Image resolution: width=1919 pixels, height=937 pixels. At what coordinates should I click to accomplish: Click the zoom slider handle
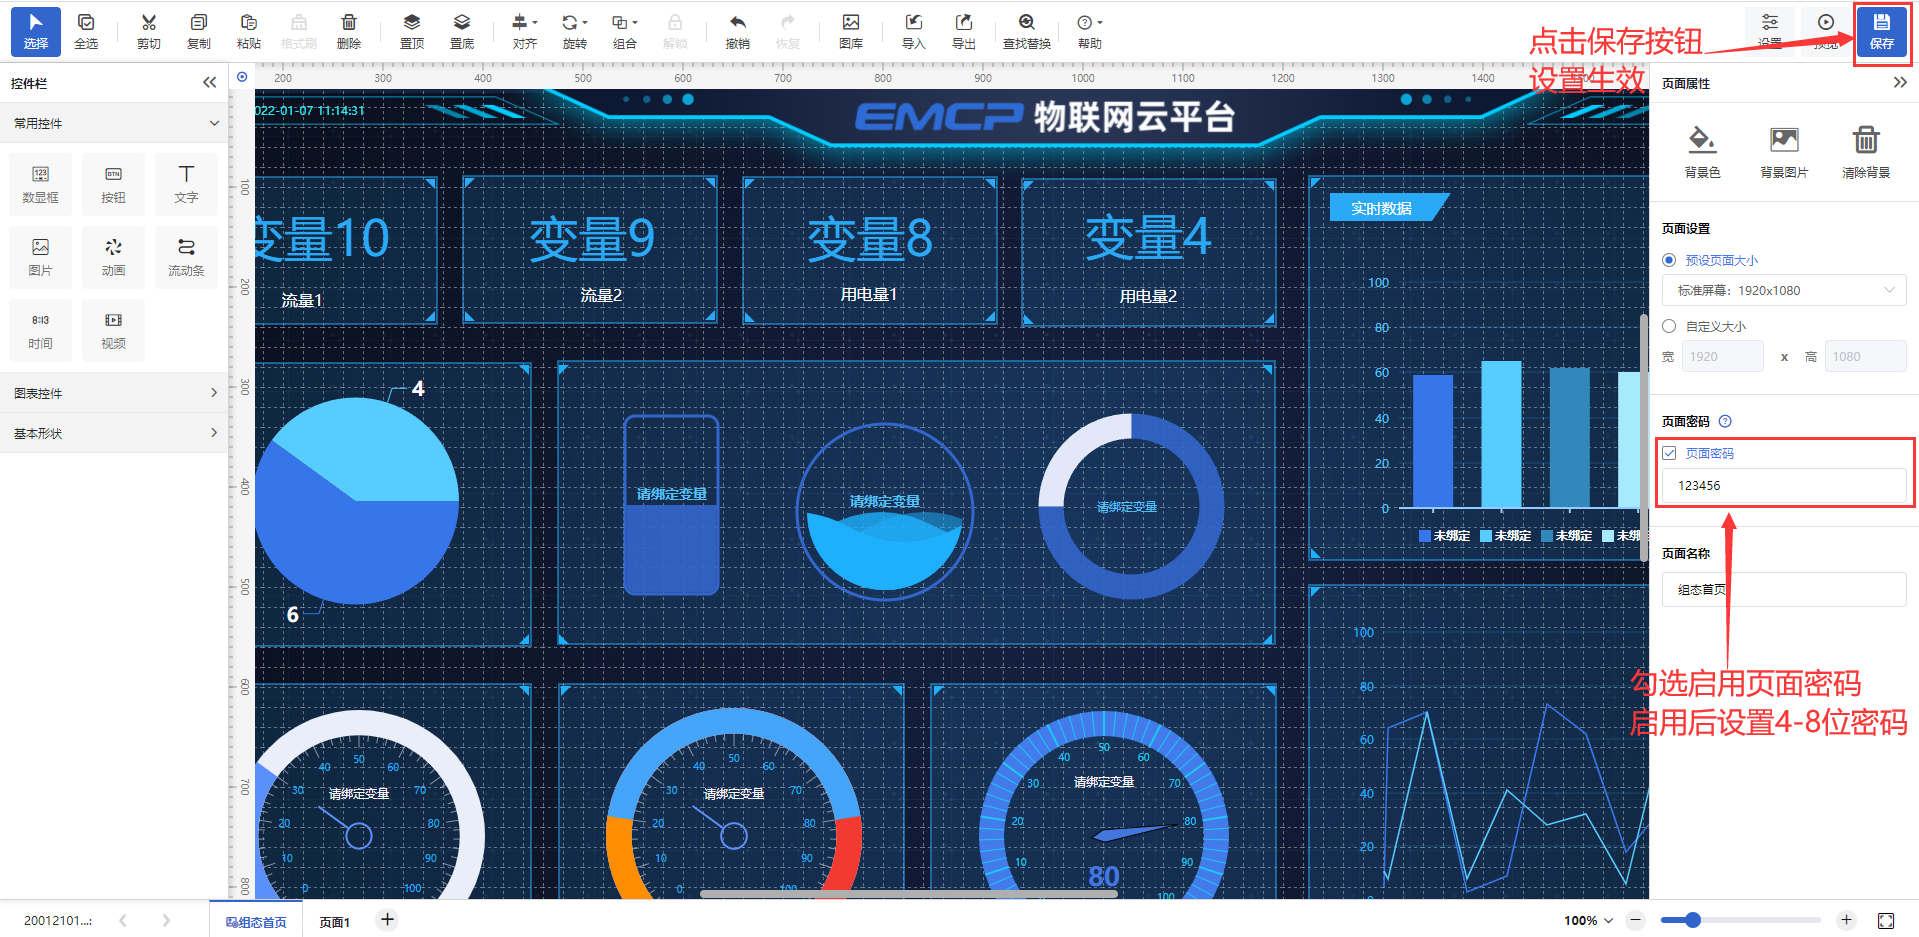click(1692, 920)
